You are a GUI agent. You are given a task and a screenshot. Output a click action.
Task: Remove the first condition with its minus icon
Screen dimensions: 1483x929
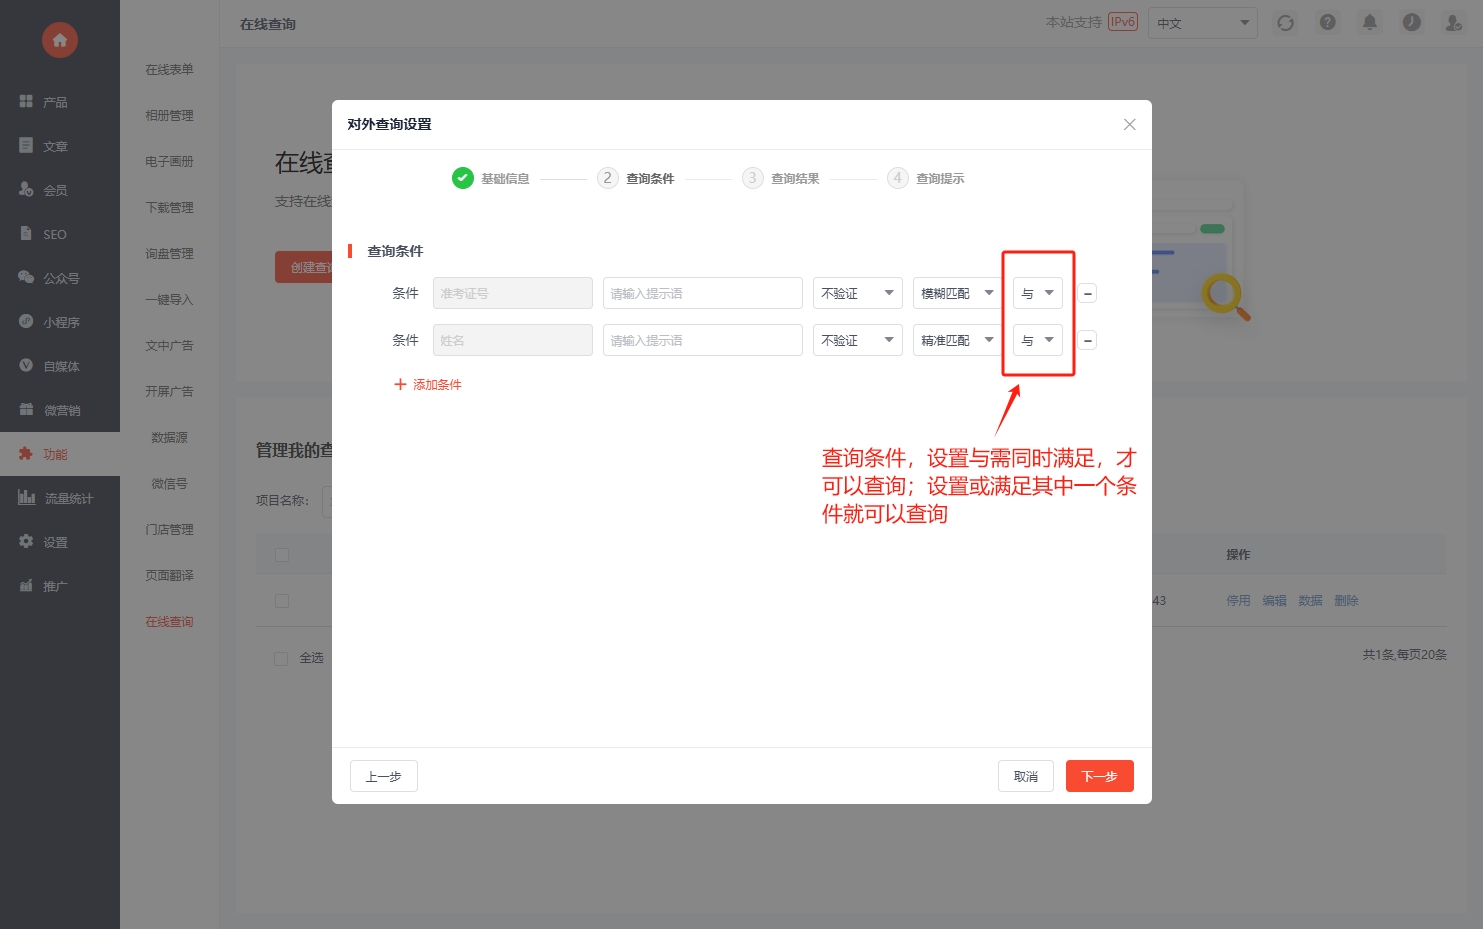click(x=1088, y=294)
